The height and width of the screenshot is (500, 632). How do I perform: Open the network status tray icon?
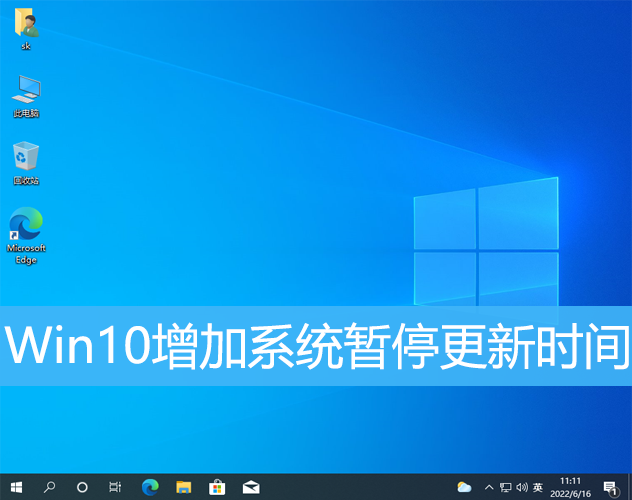pyautogui.click(x=505, y=487)
